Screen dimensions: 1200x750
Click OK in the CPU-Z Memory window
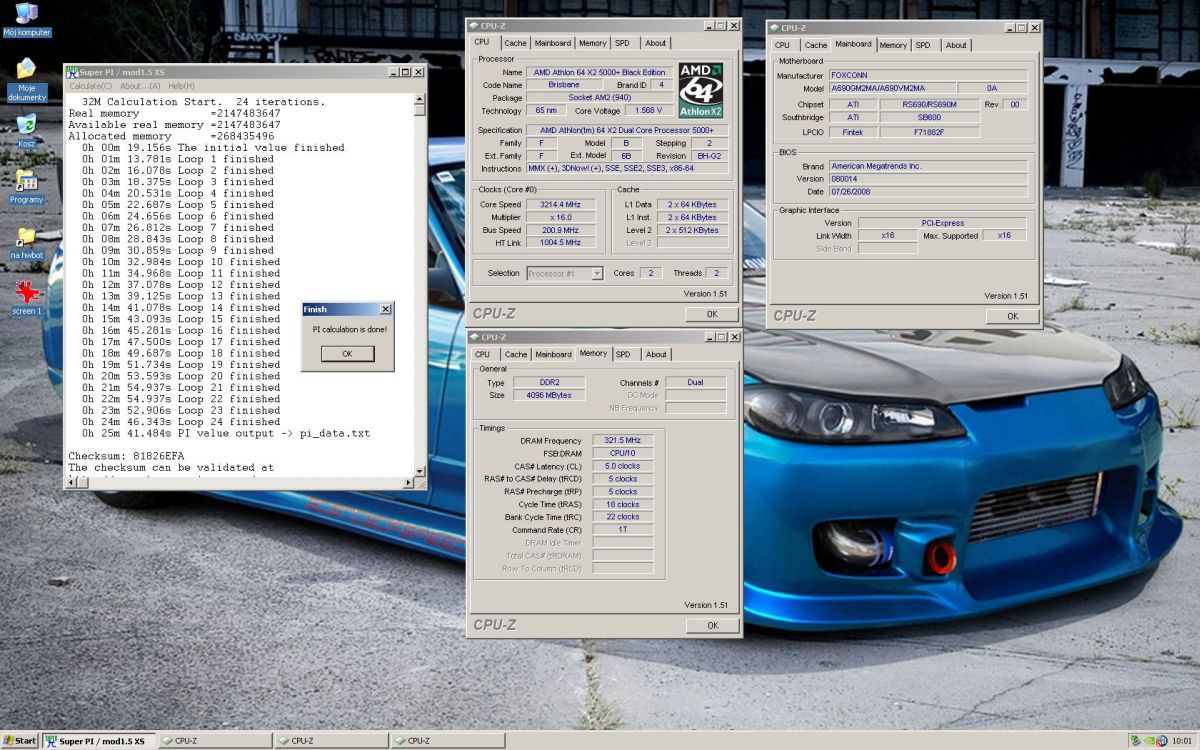coord(712,625)
